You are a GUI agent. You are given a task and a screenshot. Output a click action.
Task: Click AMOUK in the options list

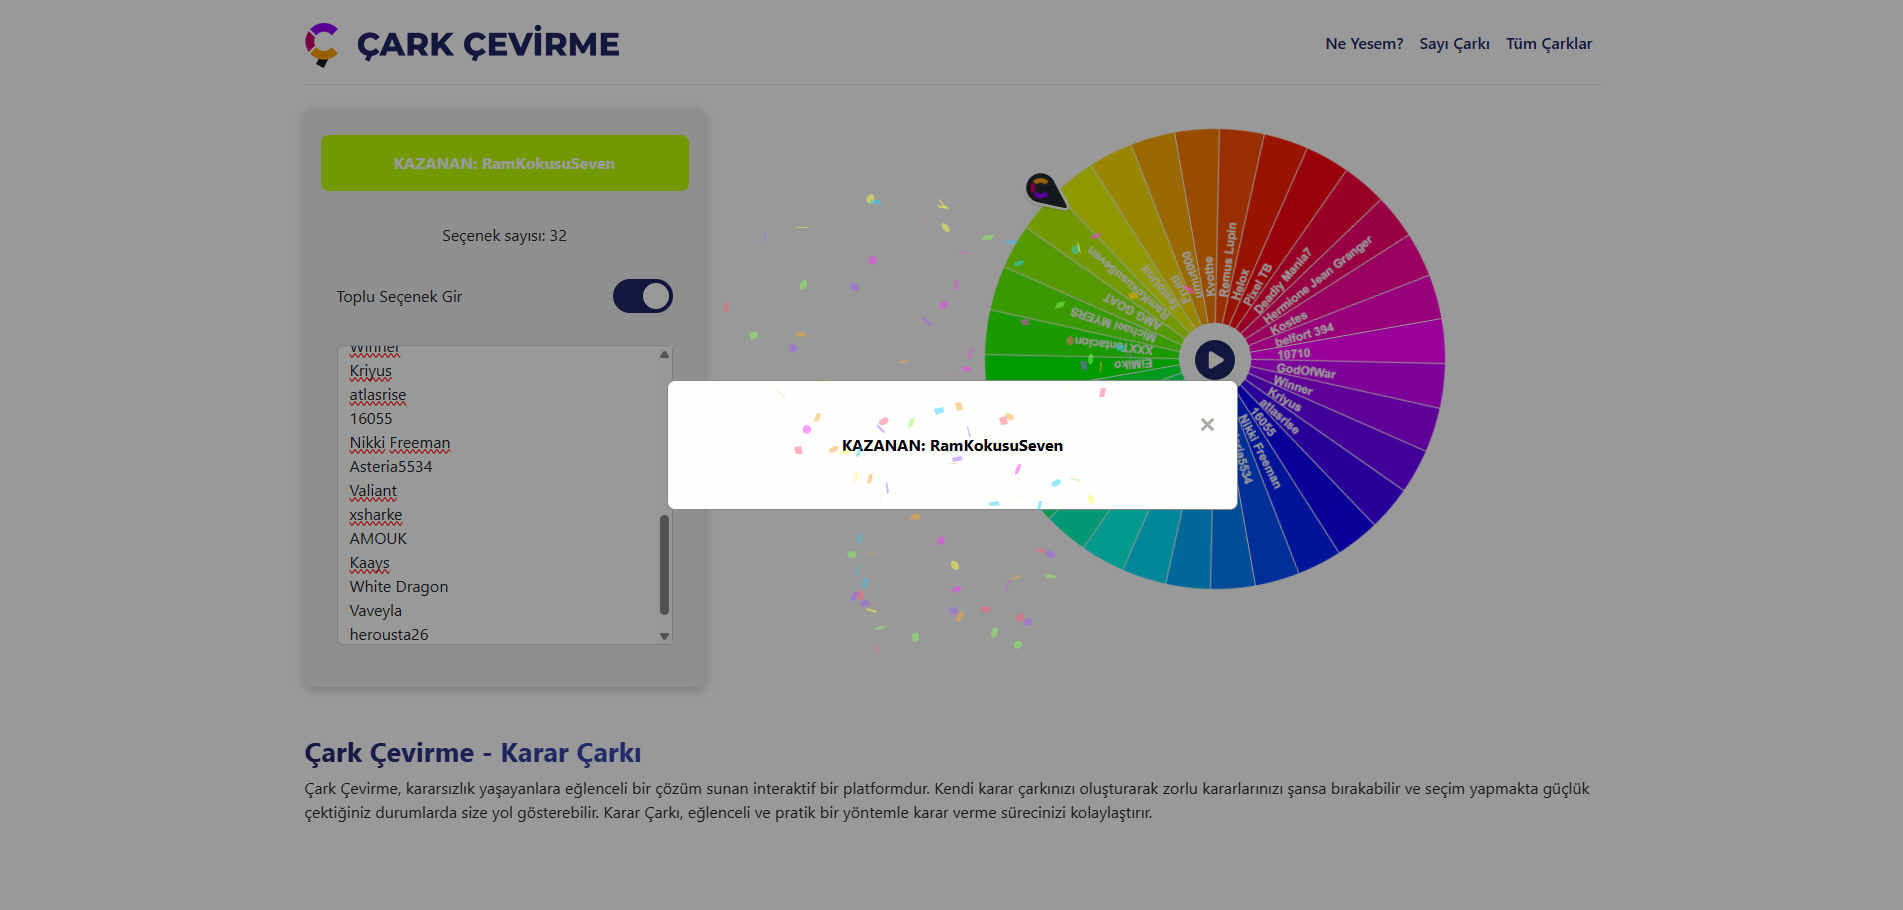(x=378, y=539)
